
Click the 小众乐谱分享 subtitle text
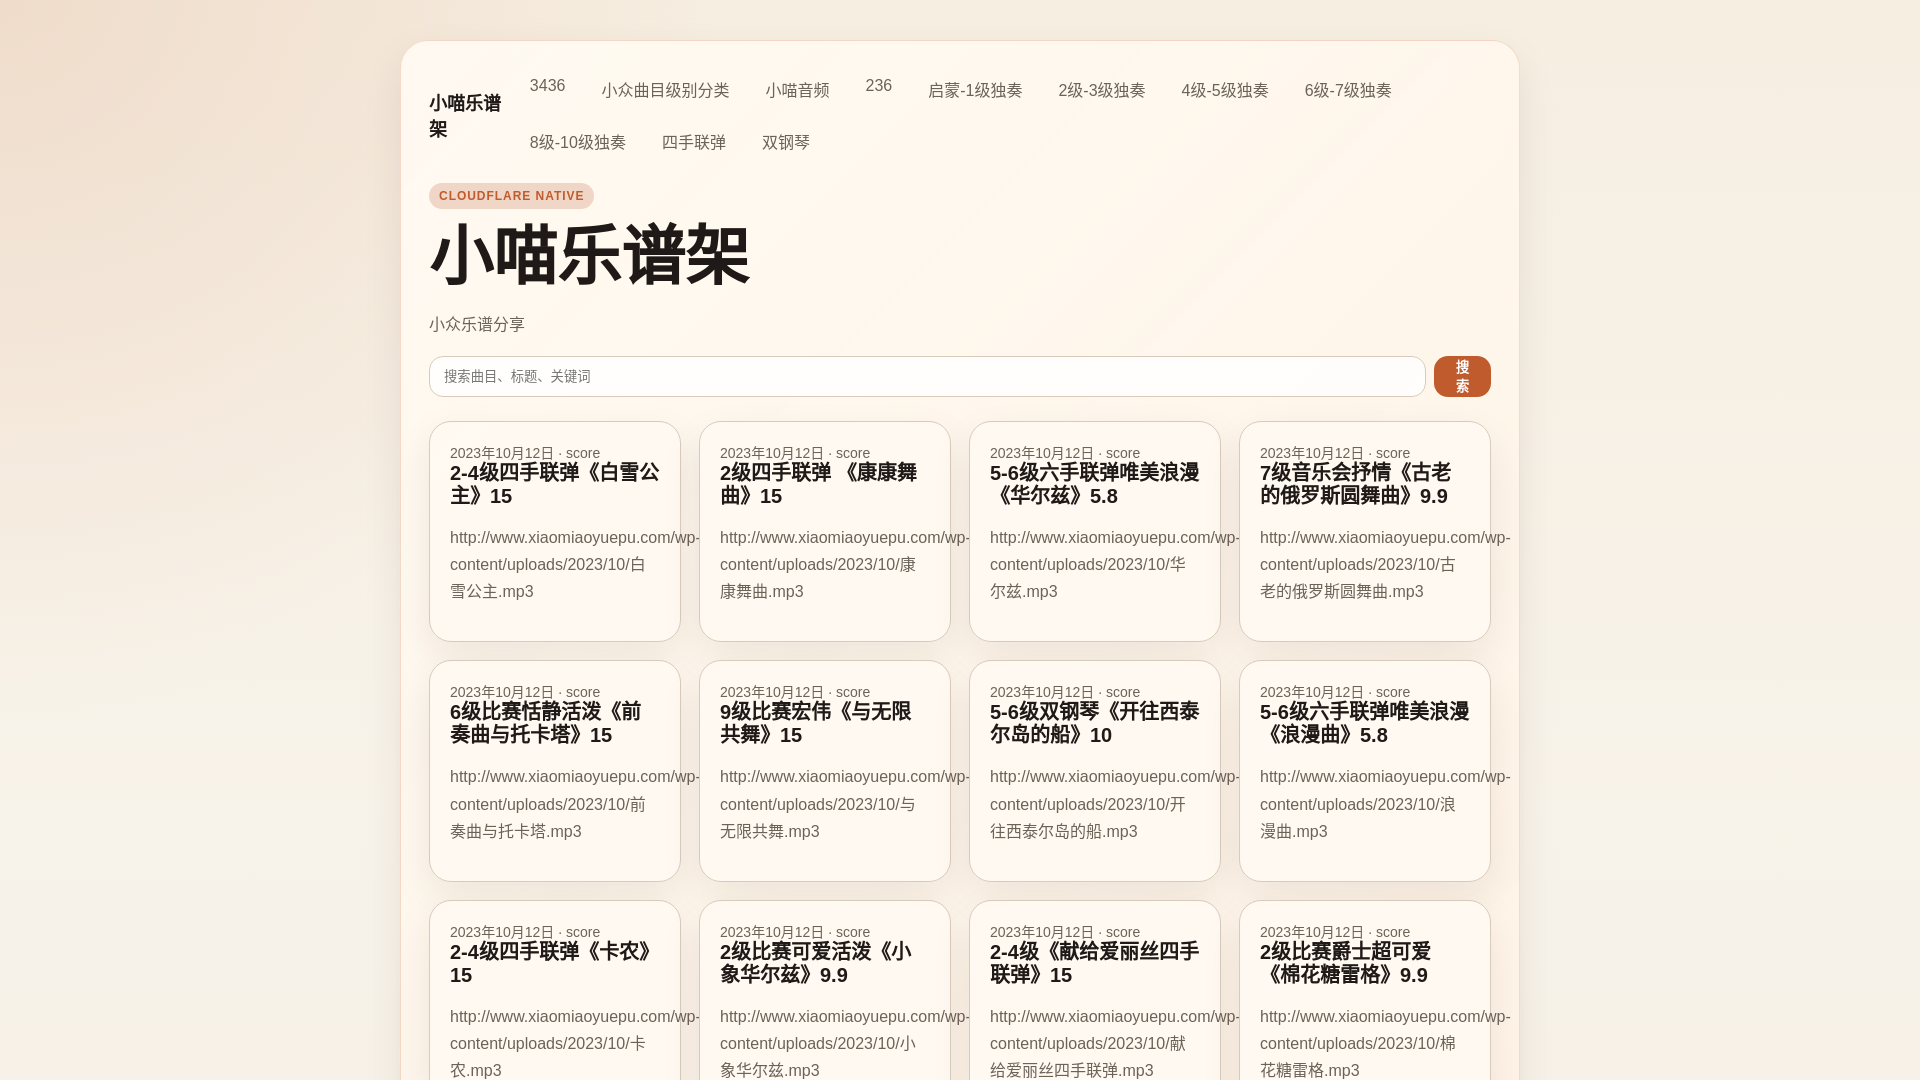pos(477,325)
